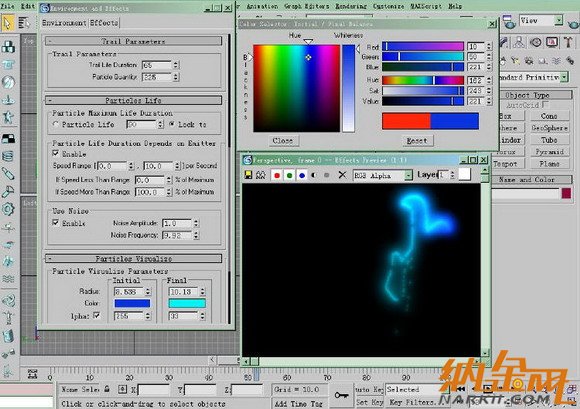Click Reset in the Color Selector
The image size is (580, 409).
[x=417, y=141]
